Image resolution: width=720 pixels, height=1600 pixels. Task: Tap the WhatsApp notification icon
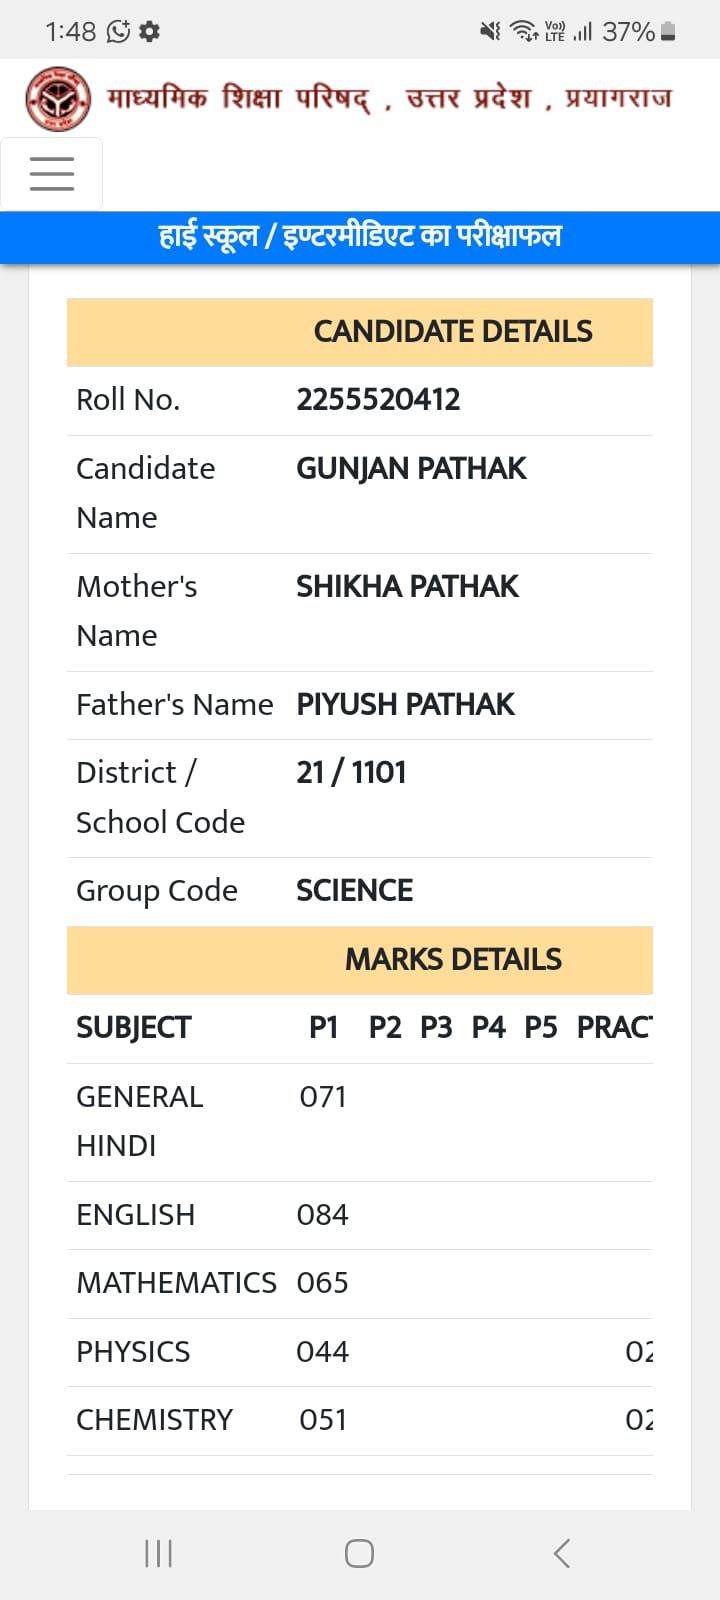point(118,32)
